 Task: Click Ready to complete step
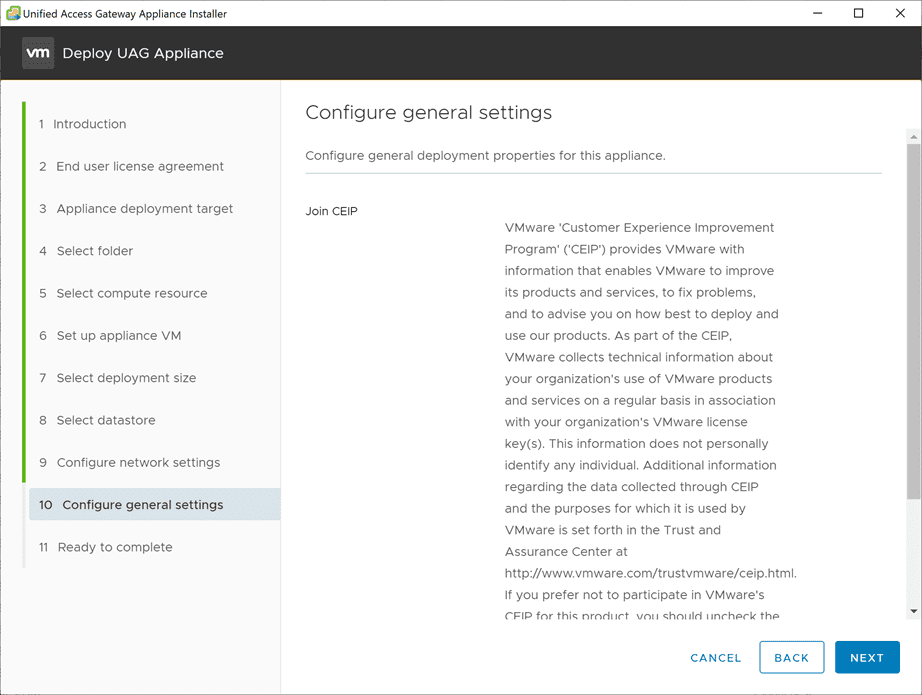pyautogui.click(x=114, y=547)
